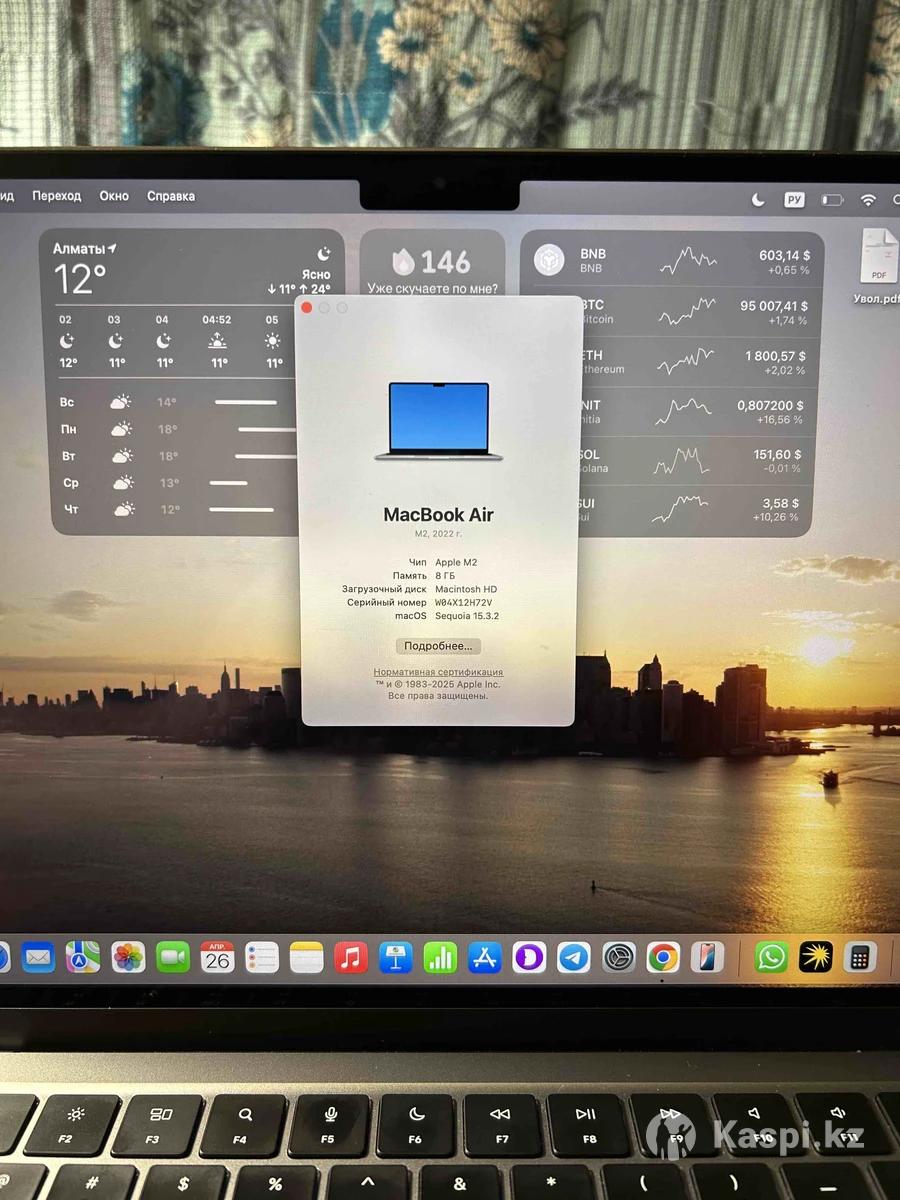Click the MacBook Air title text

click(x=438, y=515)
